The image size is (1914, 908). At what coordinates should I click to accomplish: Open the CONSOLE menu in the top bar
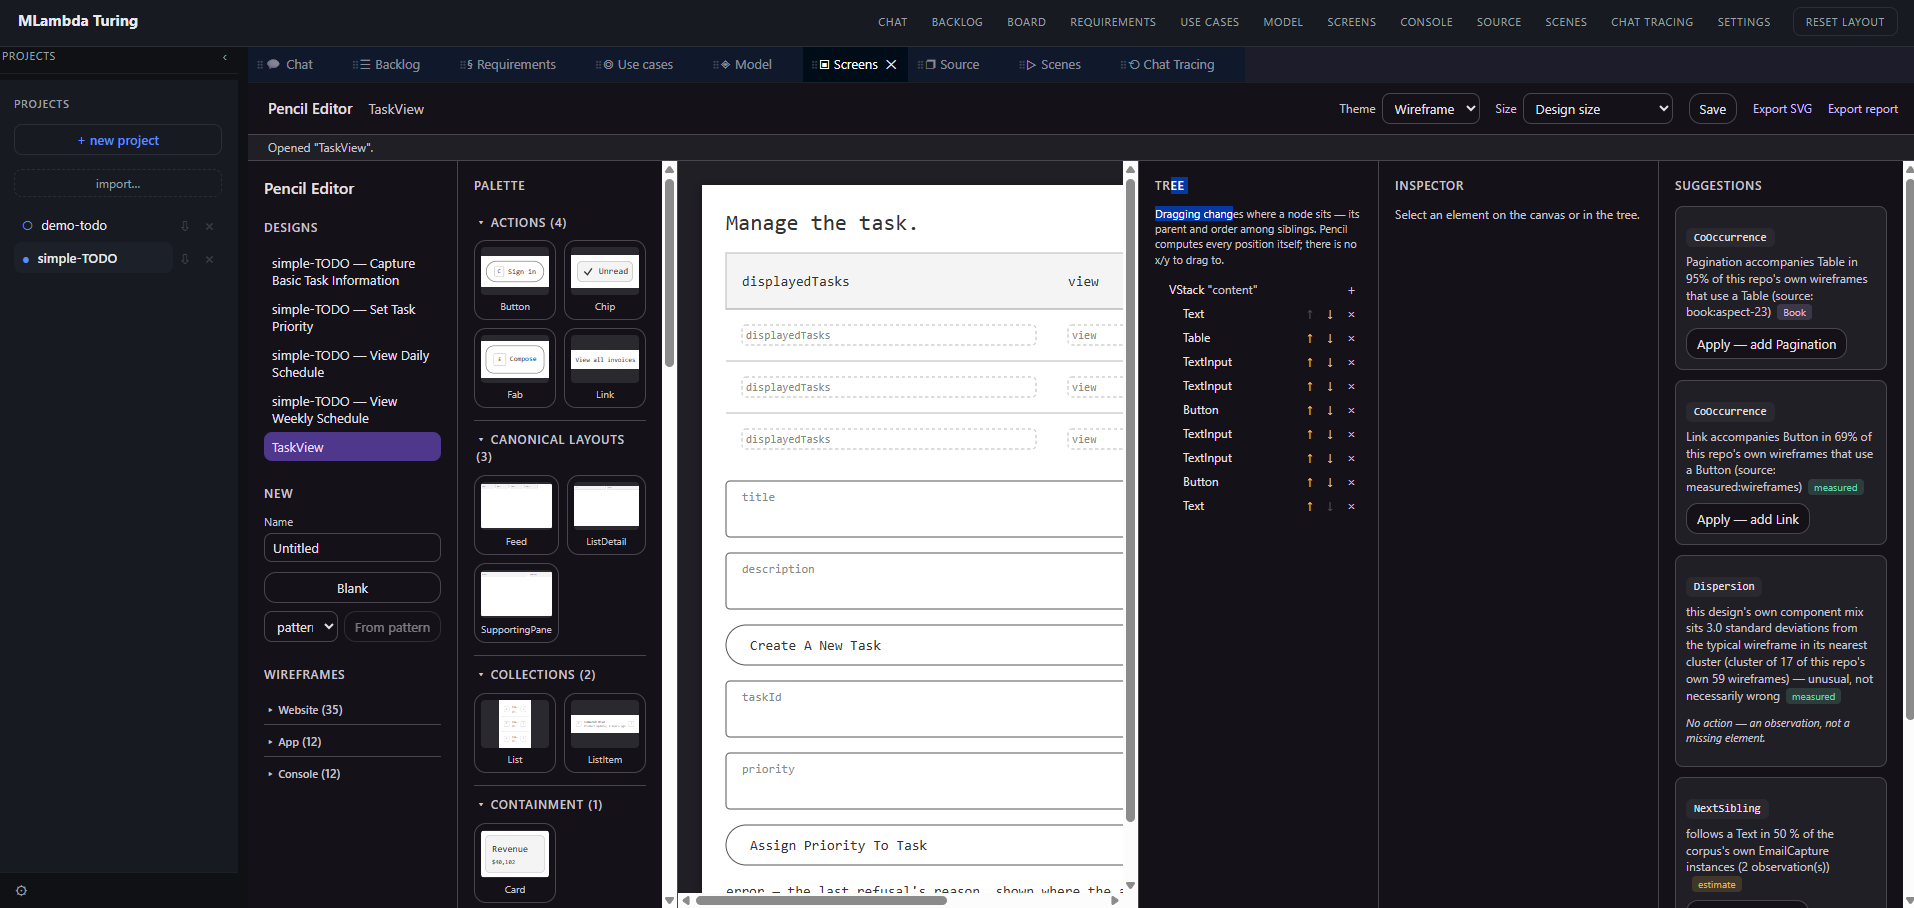[1426, 22]
